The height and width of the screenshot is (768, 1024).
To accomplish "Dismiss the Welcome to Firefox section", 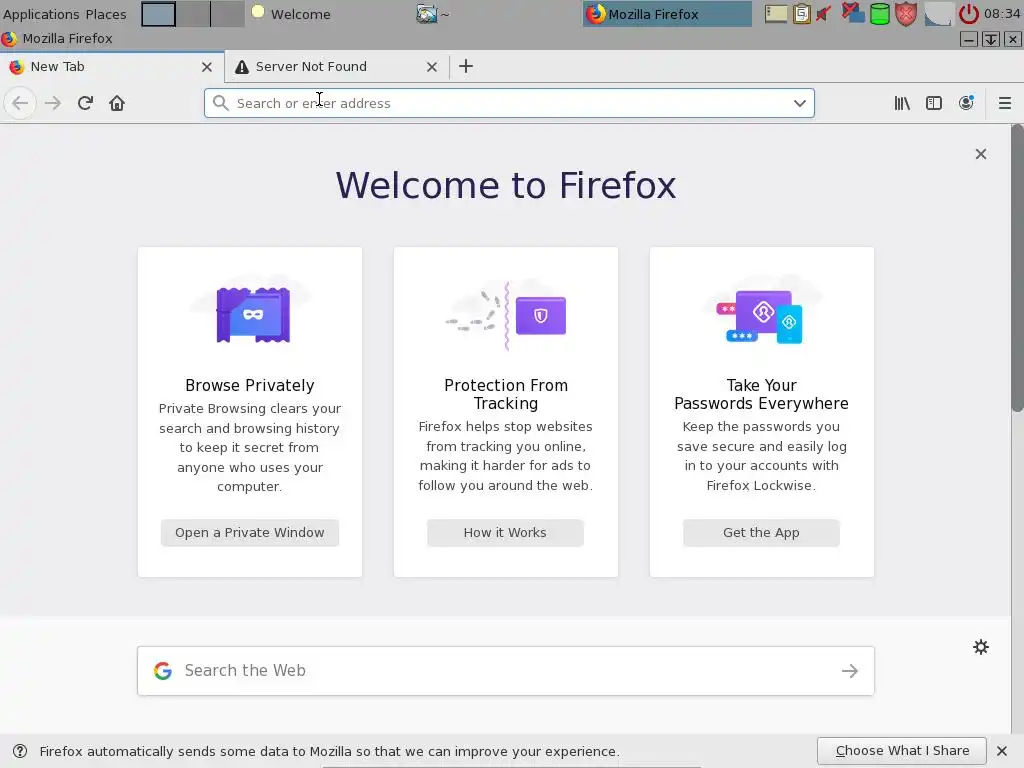I will tap(981, 154).
